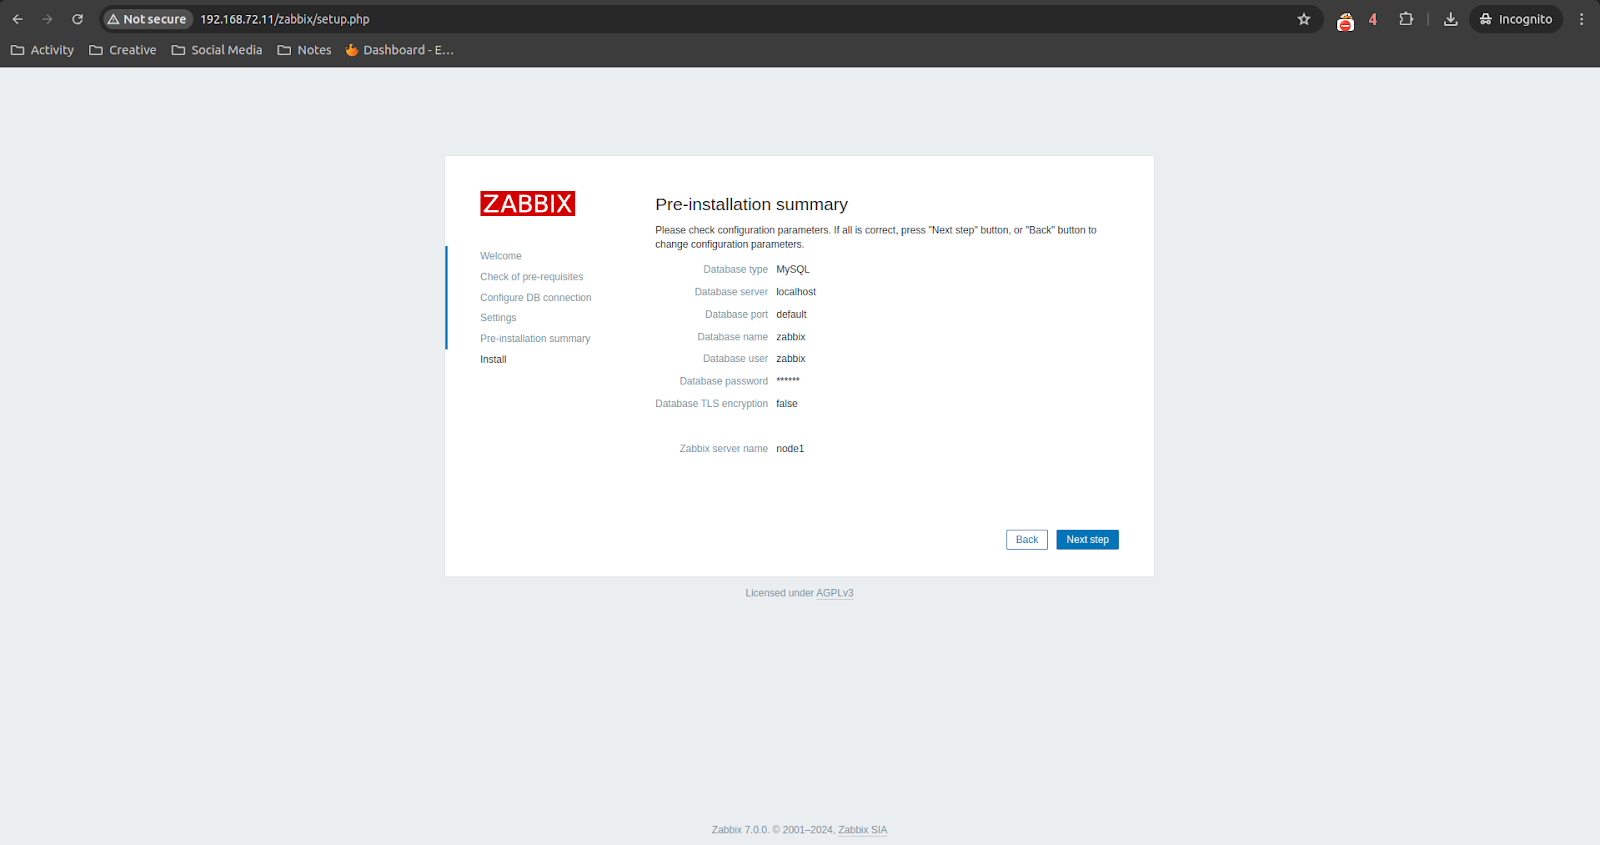Open the Activity bookmarks folder
The width and height of the screenshot is (1600, 845).
pyautogui.click(x=42, y=50)
